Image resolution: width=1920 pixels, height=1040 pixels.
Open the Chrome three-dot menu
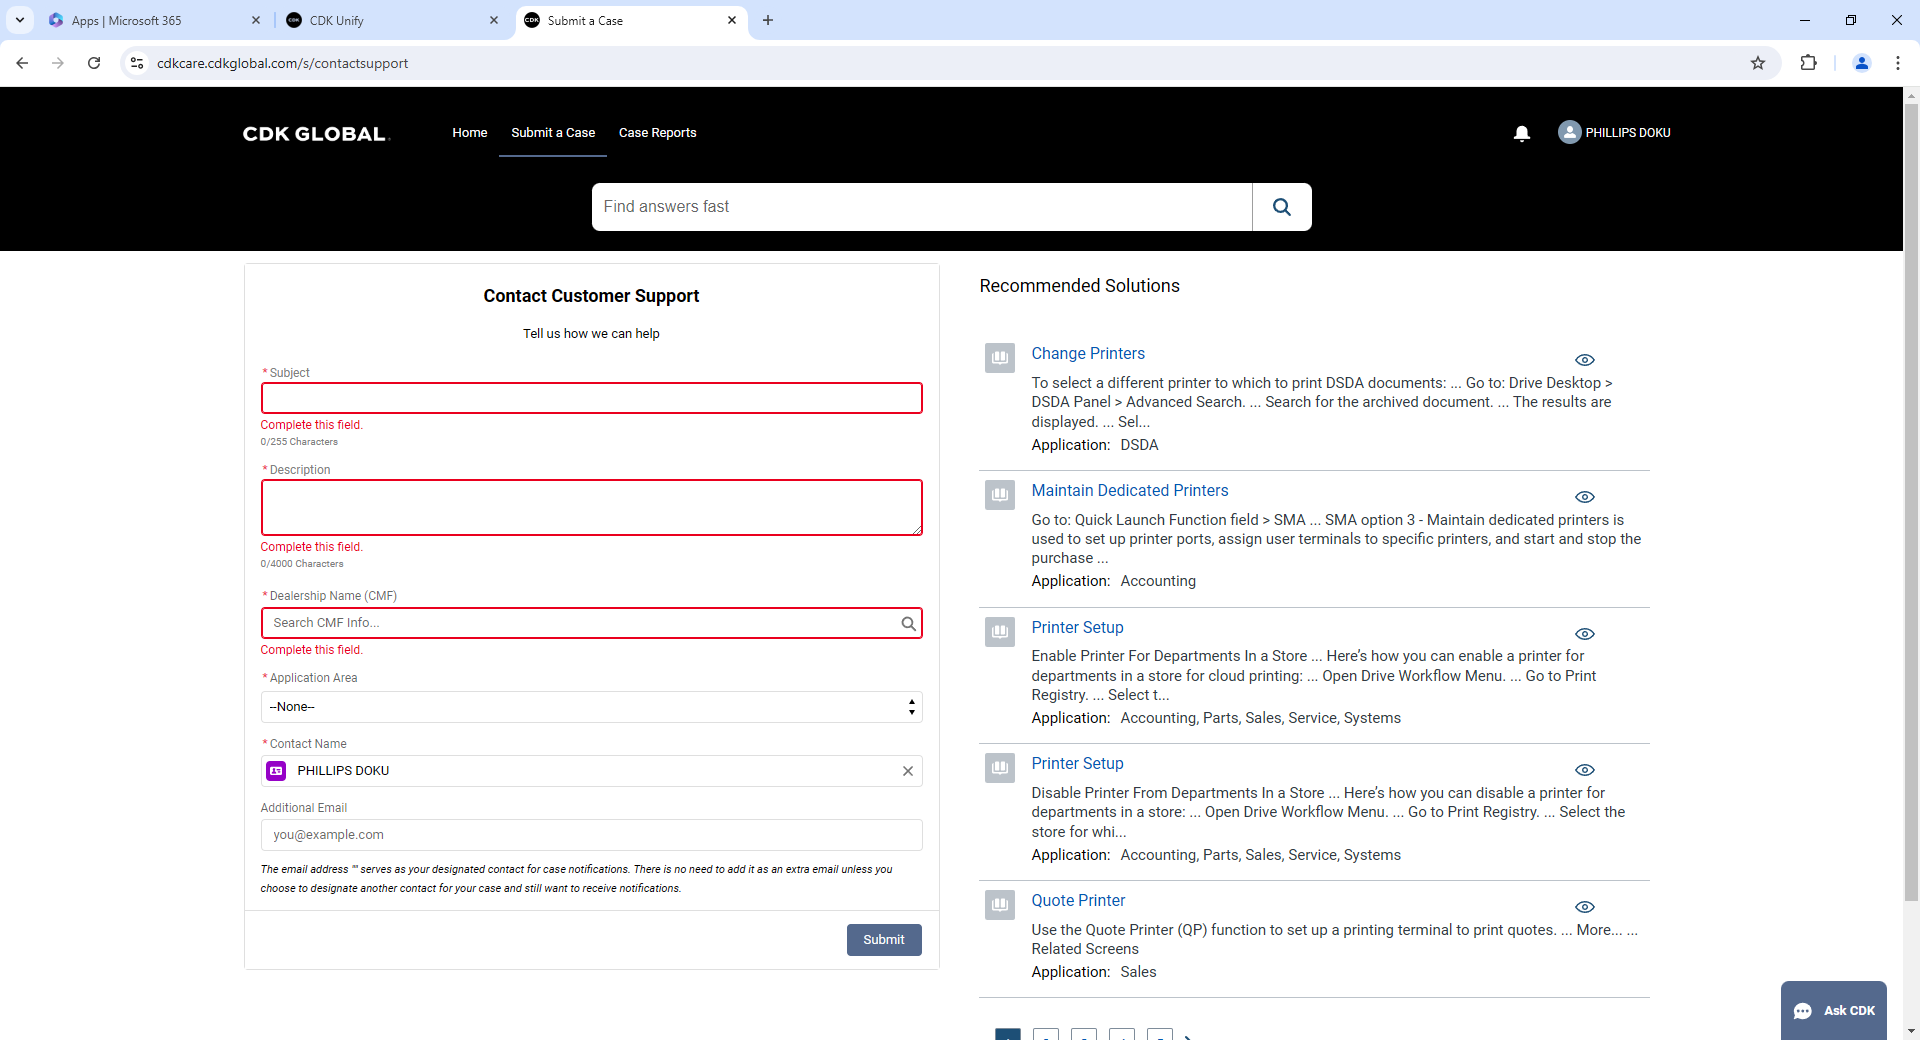[1897, 63]
